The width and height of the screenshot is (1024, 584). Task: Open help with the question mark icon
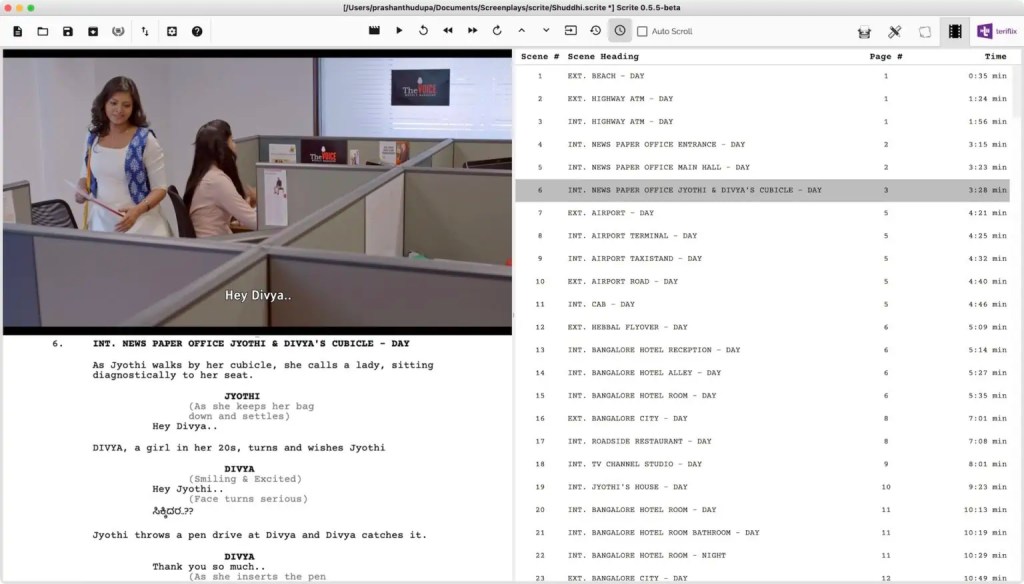coord(197,31)
